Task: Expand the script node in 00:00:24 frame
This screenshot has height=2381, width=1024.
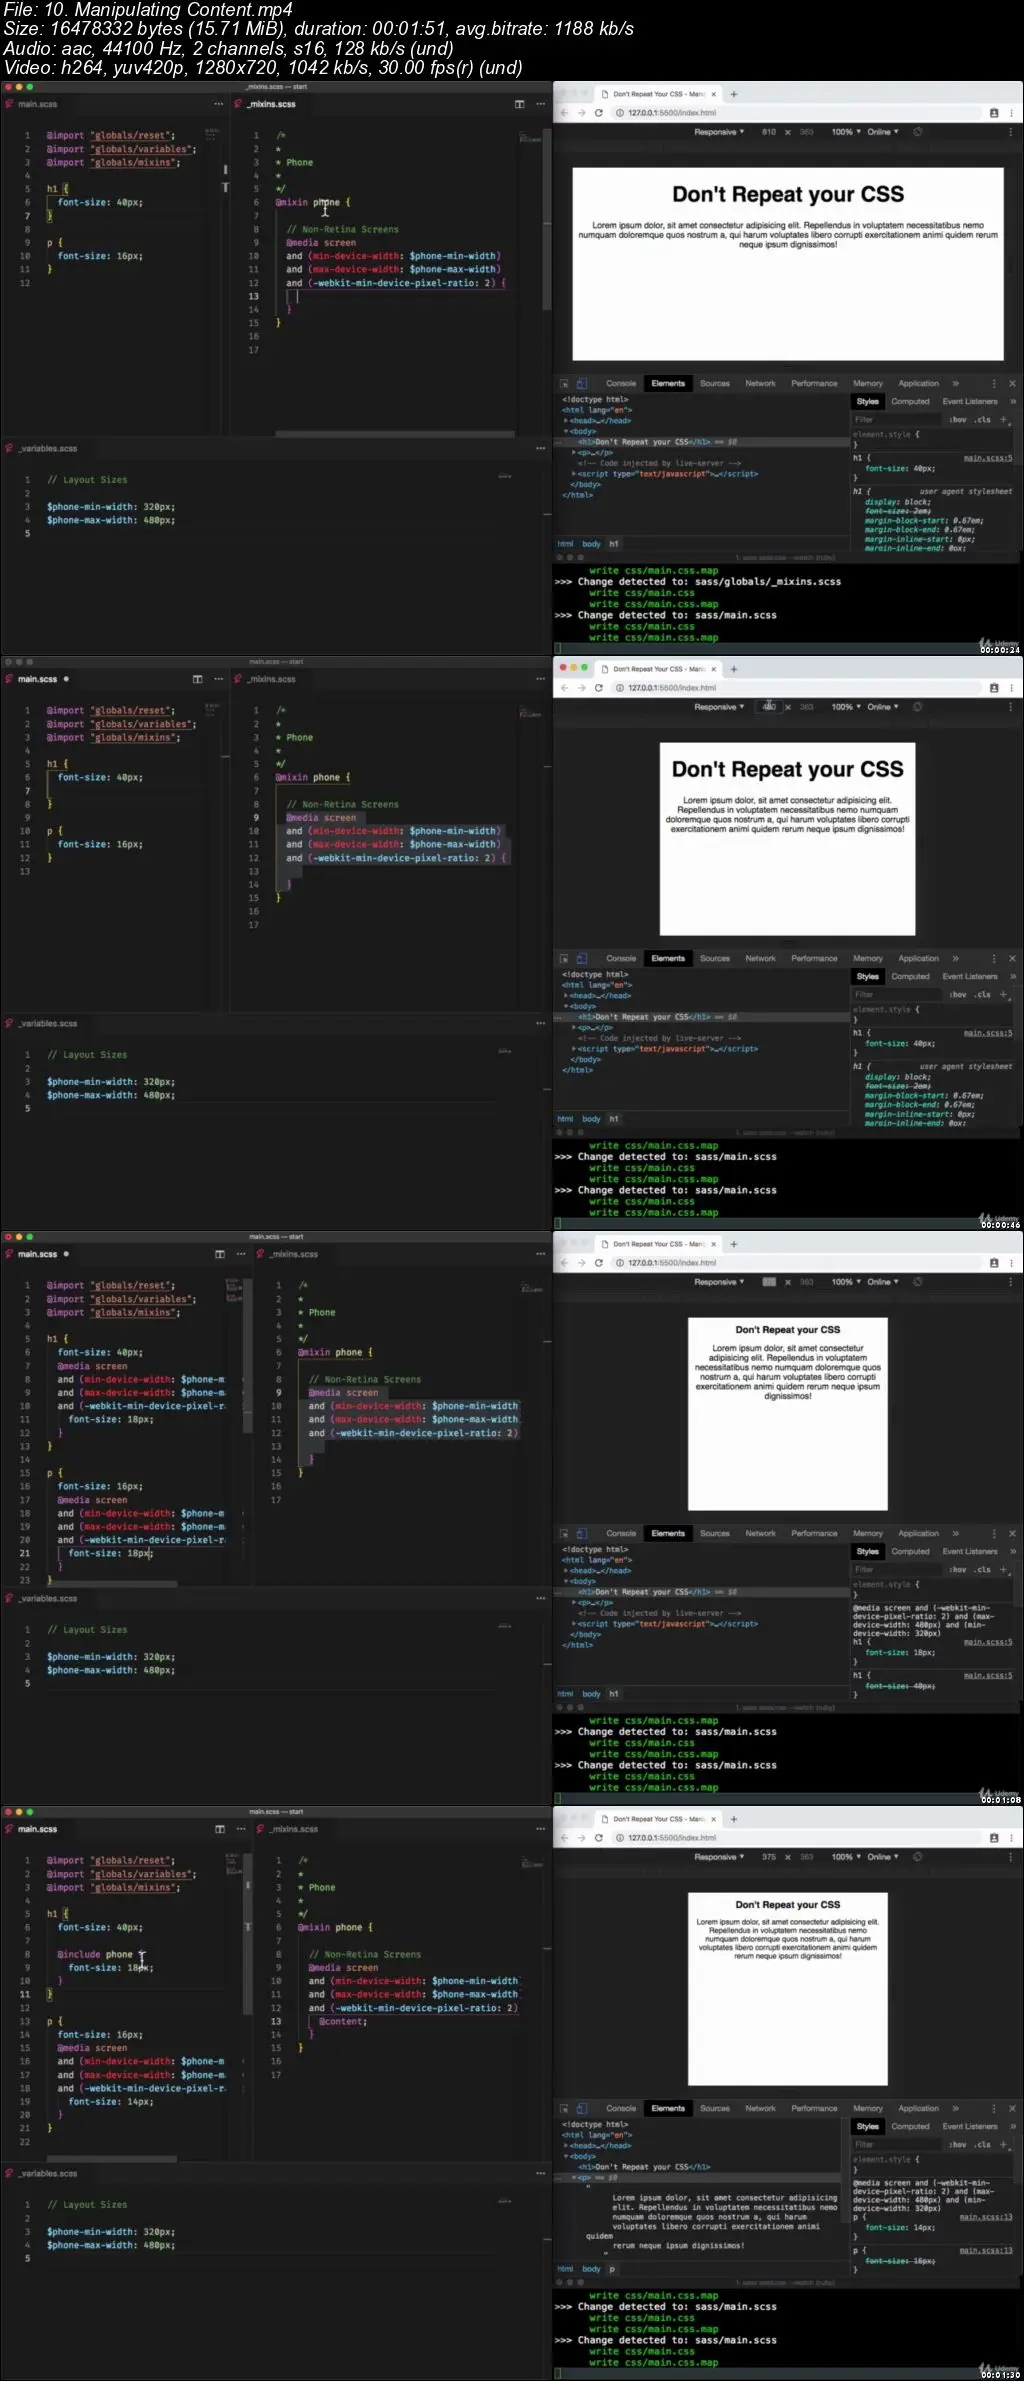Action: (x=574, y=474)
